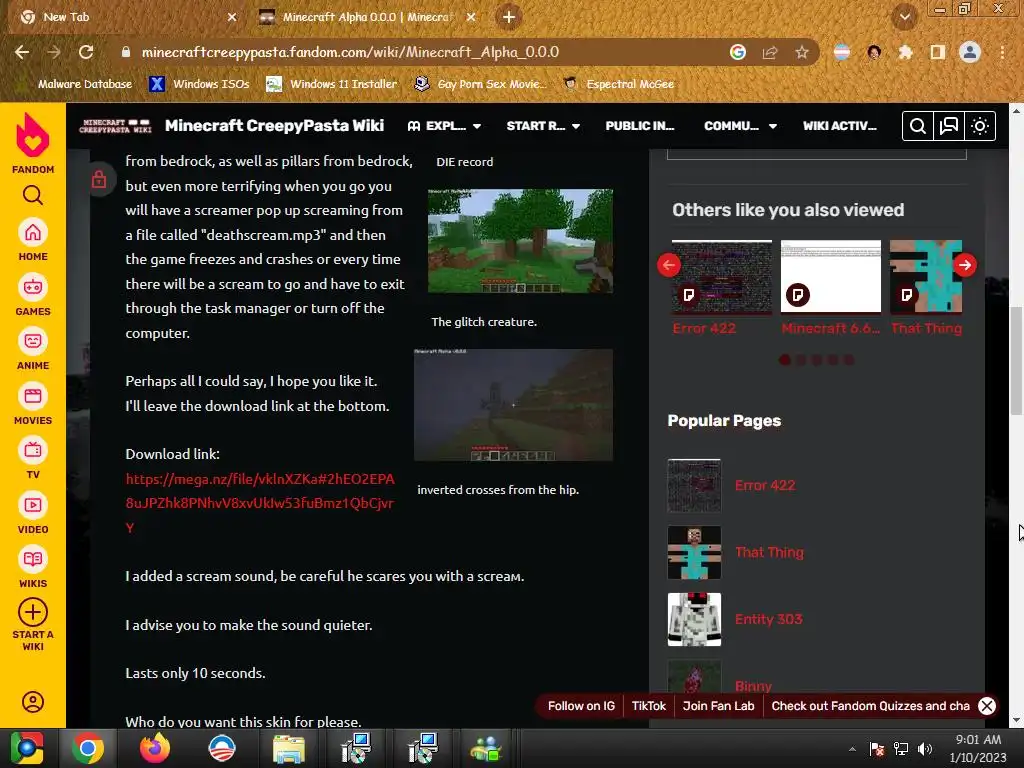Open Minecraft 6.6... carousel thumbnail

(x=831, y=276)
